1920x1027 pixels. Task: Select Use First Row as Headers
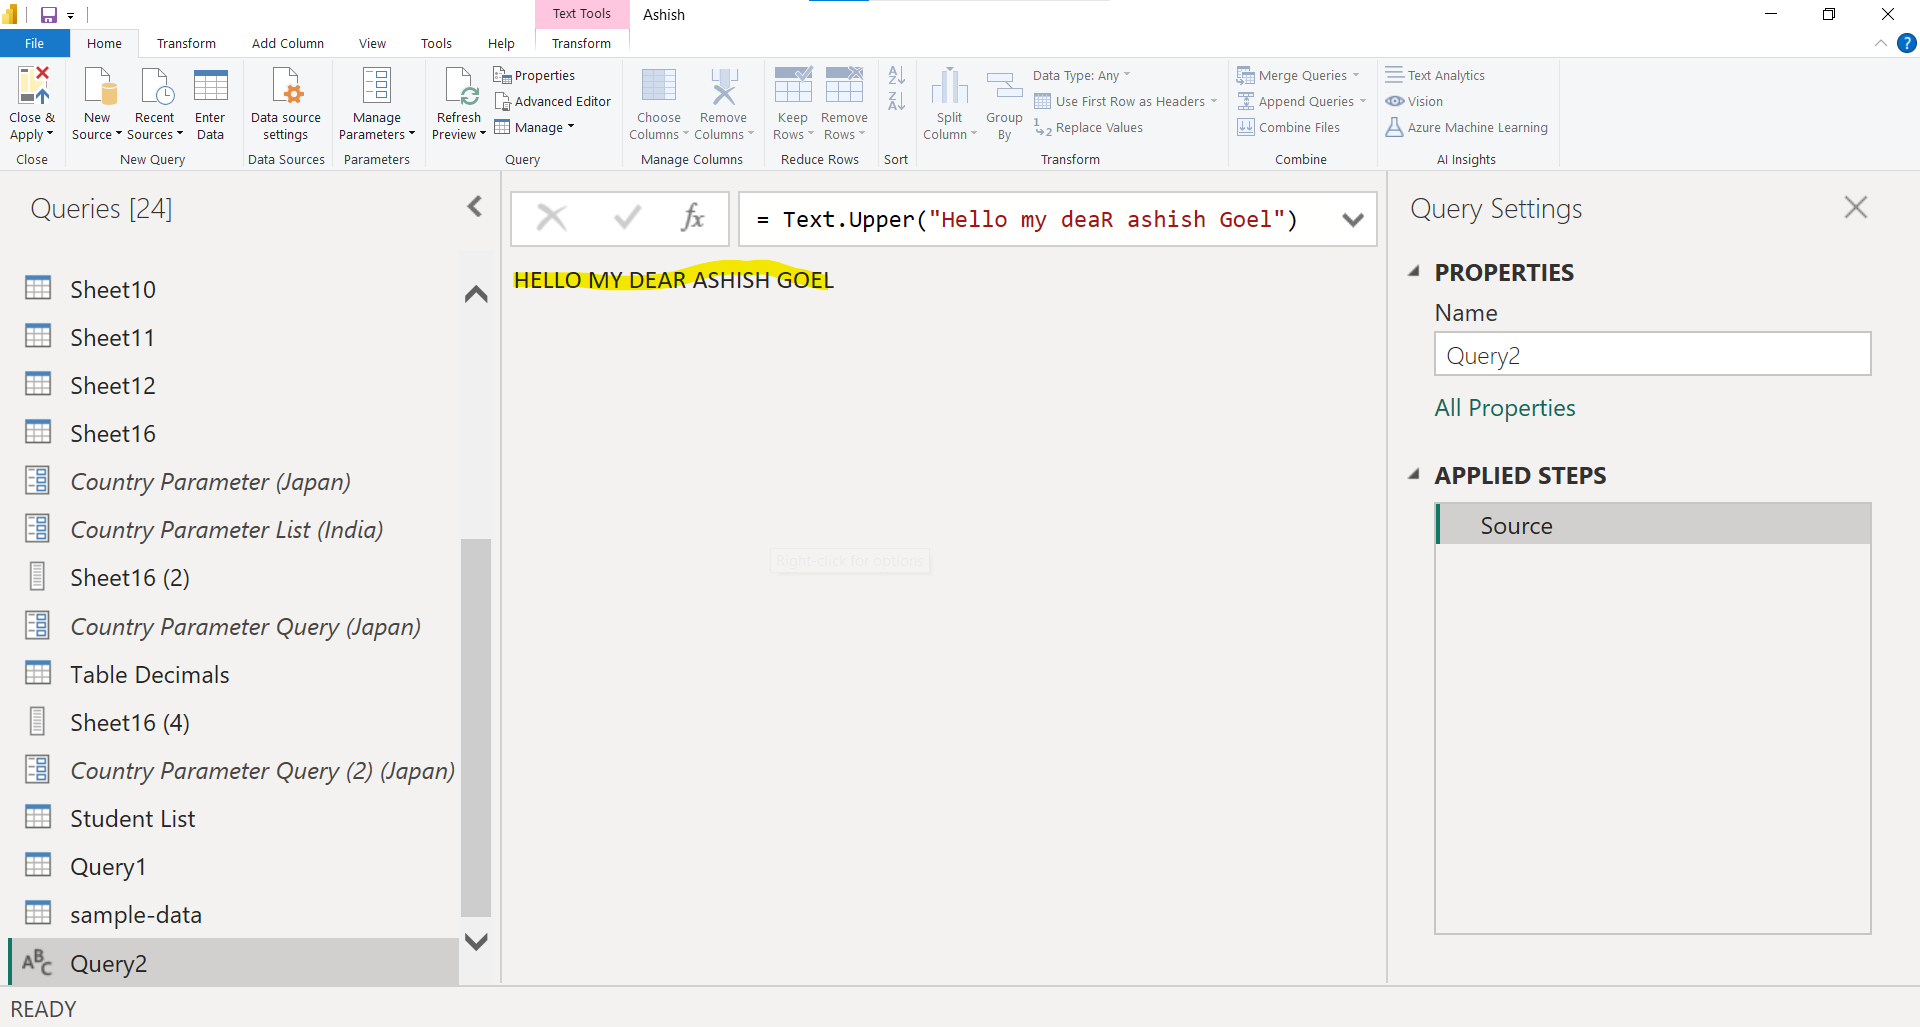click(x=1124, y=101)
